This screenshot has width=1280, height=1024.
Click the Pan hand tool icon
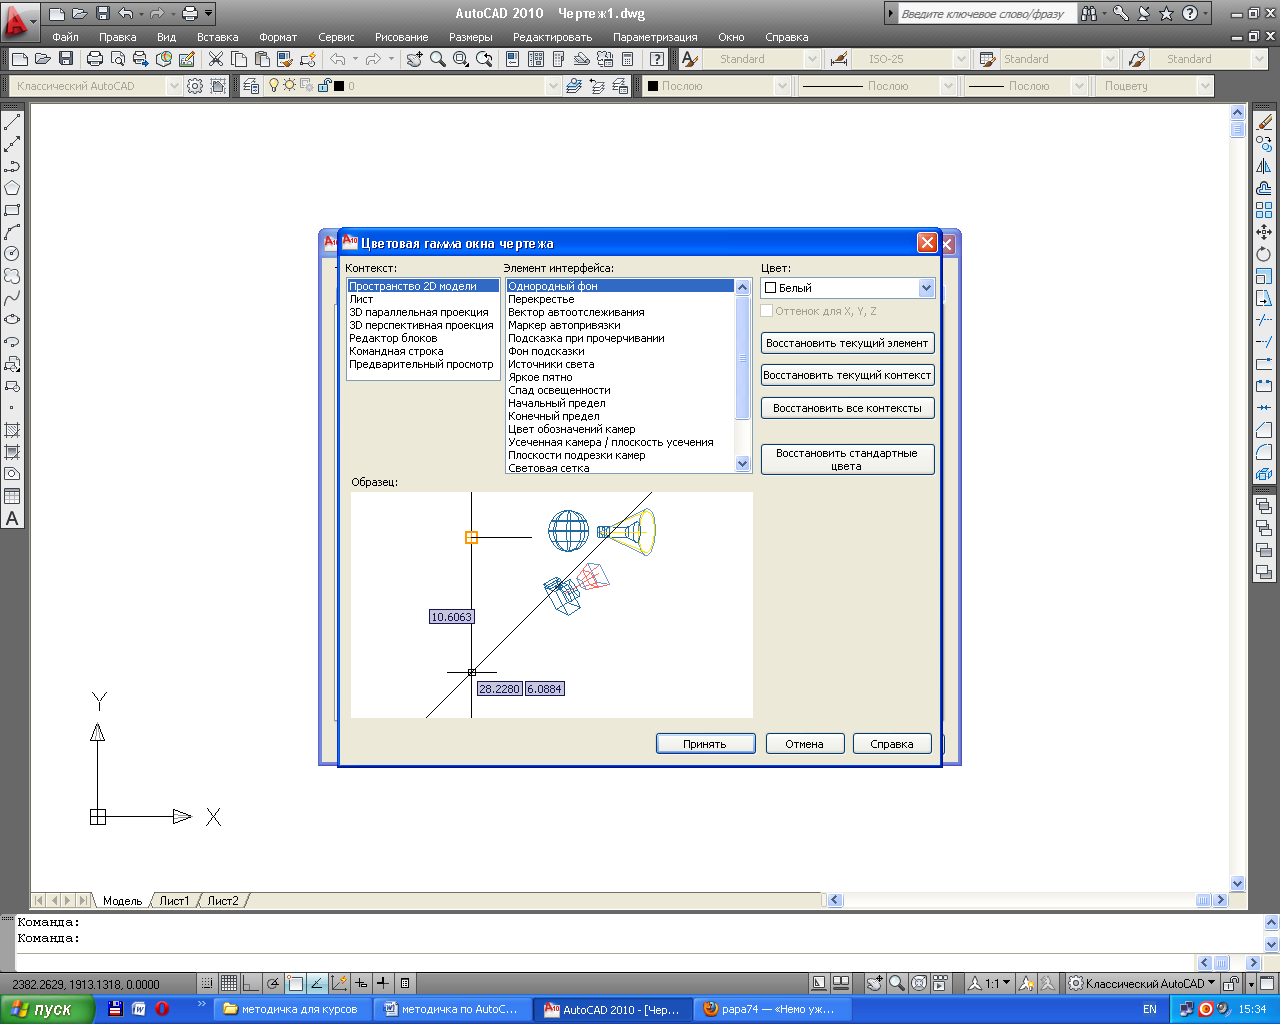point(414,59)
